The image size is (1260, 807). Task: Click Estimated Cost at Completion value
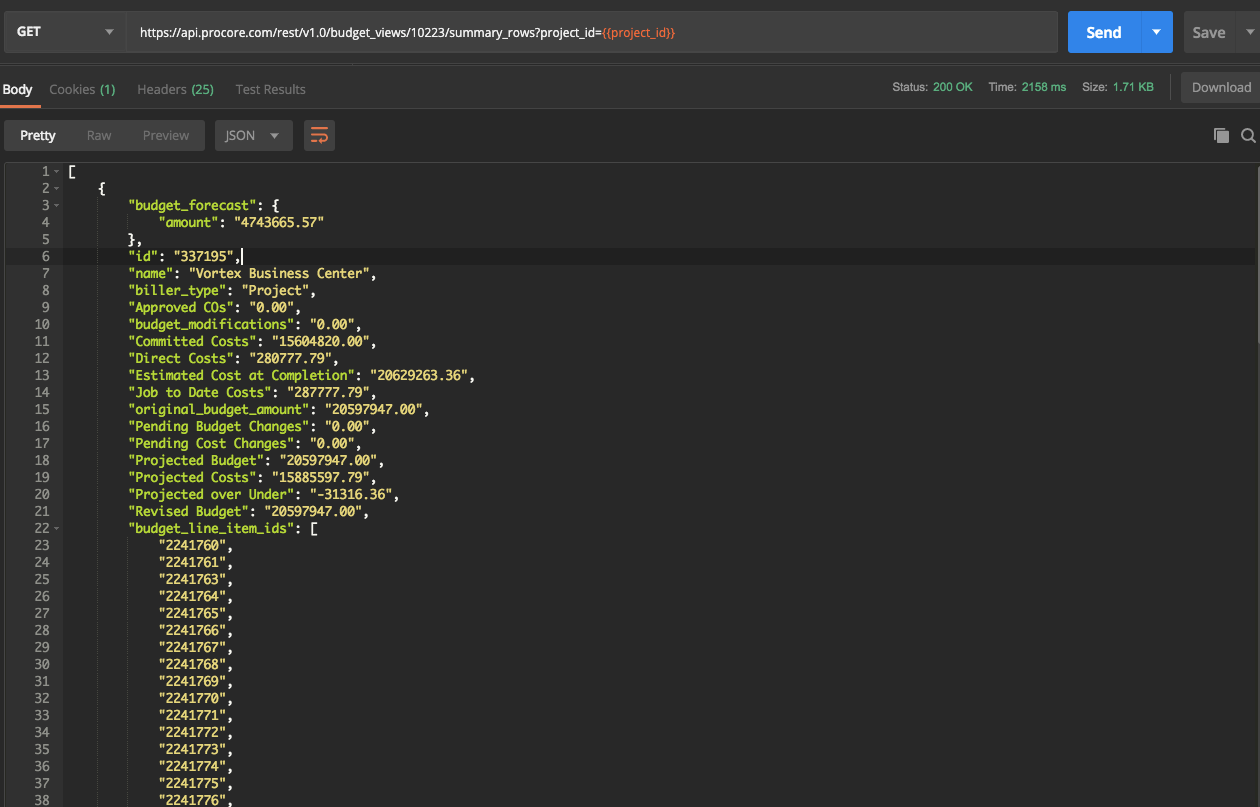(x=420, y=376)
